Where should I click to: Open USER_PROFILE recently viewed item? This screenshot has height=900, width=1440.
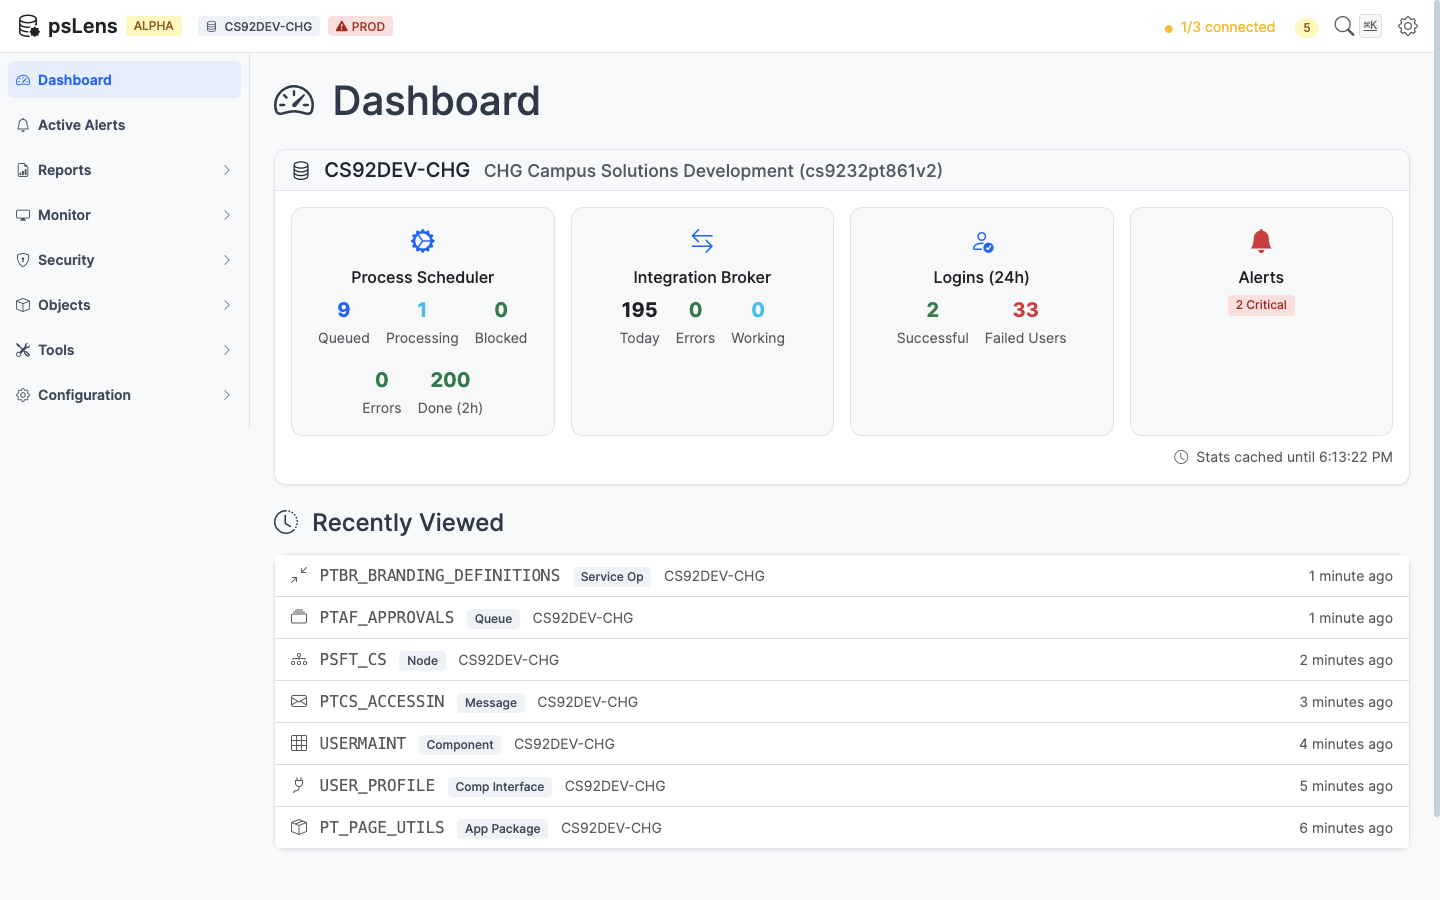(842, 786)
